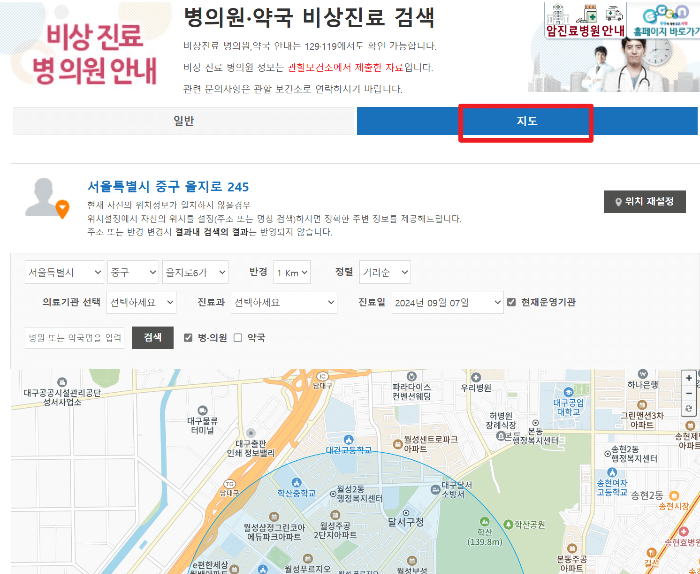Check the 약국 checkbox
Screen dimensions: 700x574
coord(238,338)
